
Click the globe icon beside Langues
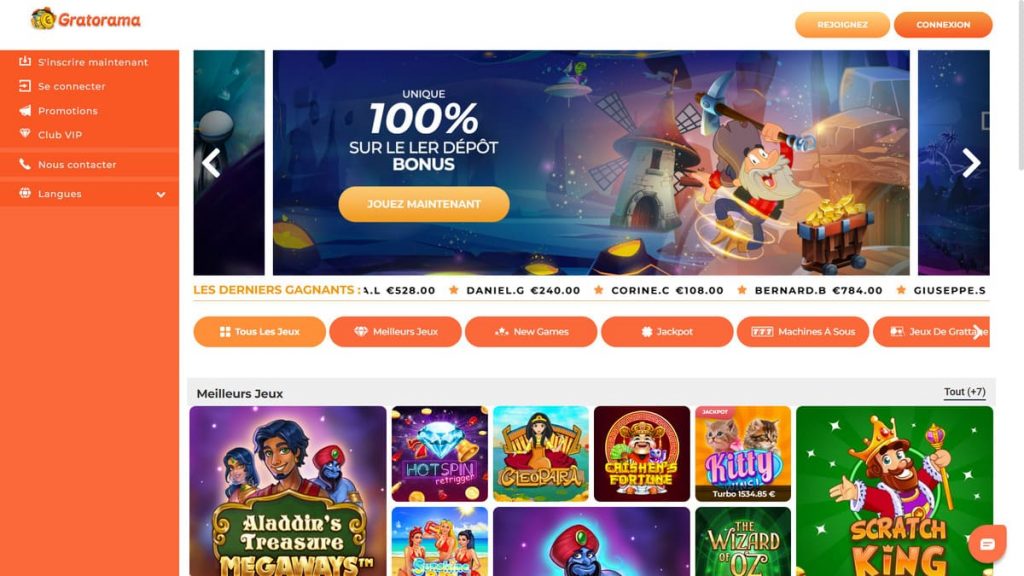point(25,193)
